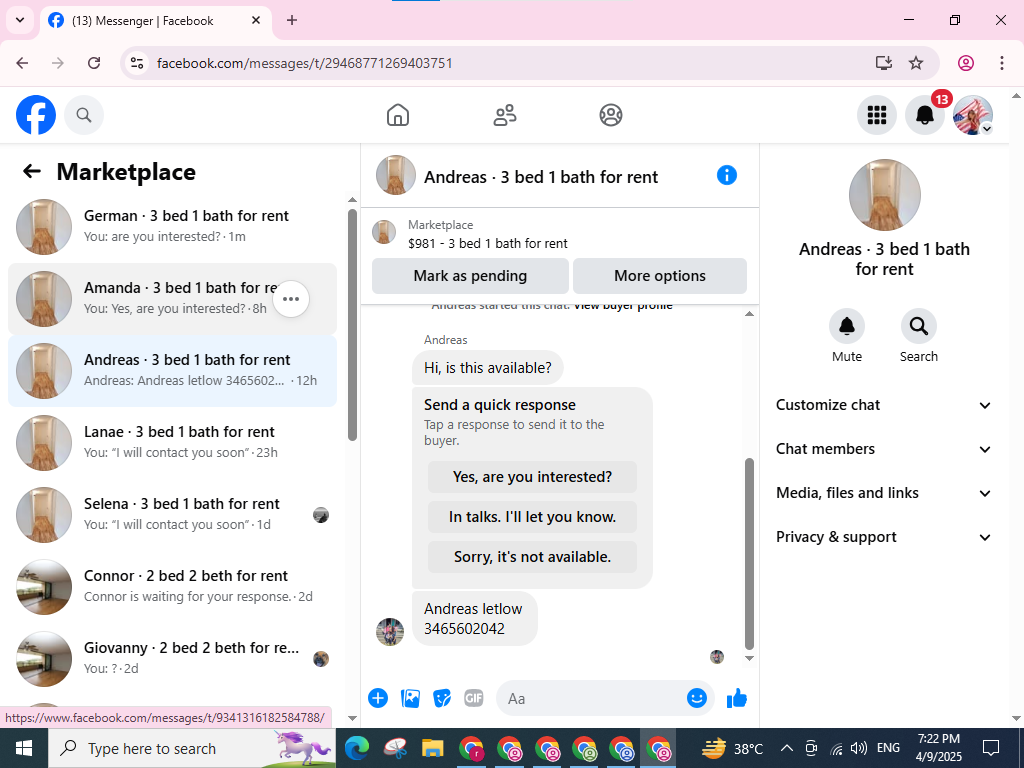Expand Chat members section

(x=884, y=449)
